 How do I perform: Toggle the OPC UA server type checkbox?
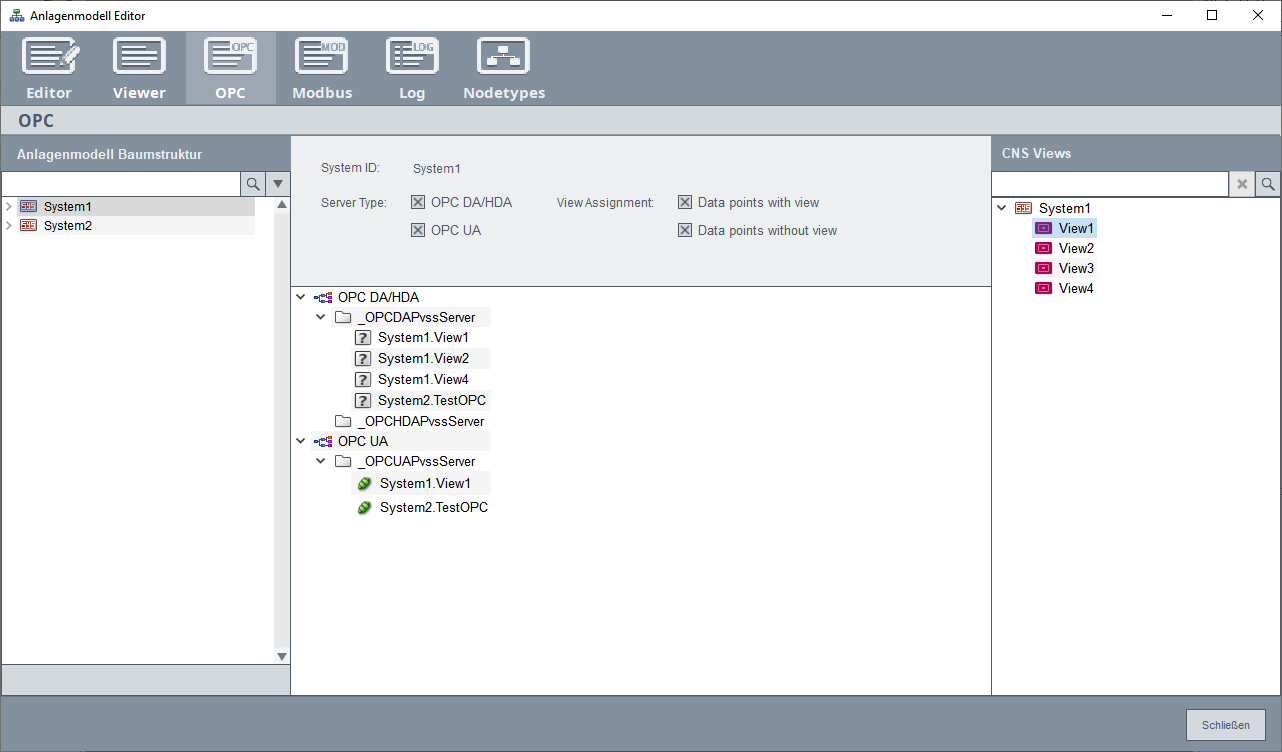pyautogui.click(x=418, y=231)
